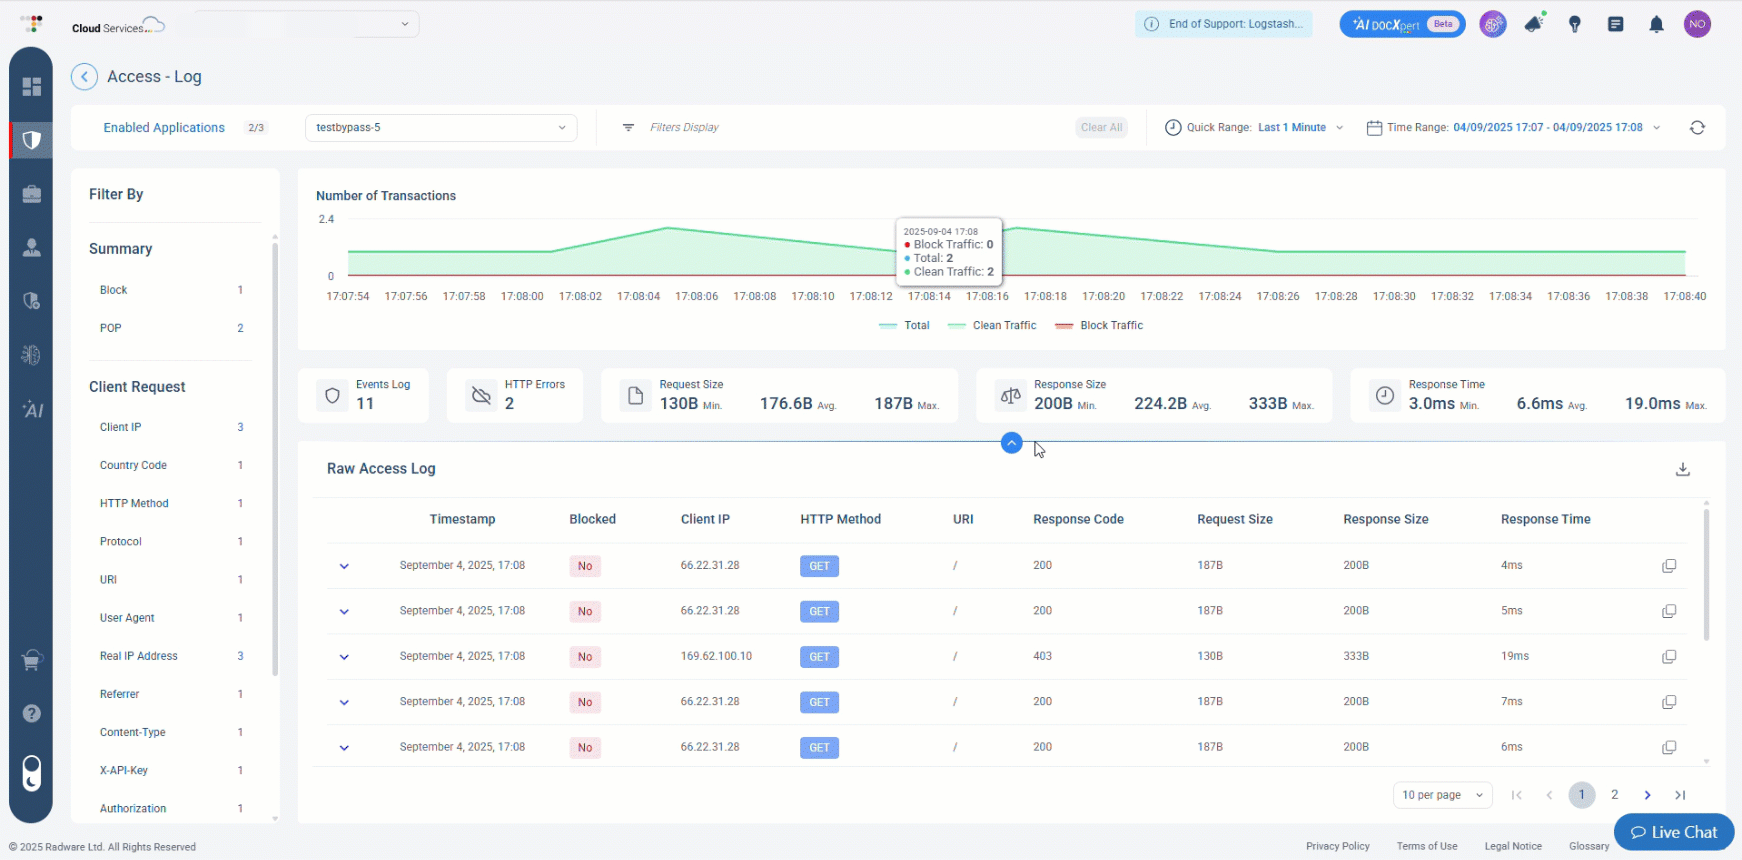Select the Client IP filter item
Viewport: 1742px width, 860px height.
[121, 427]
